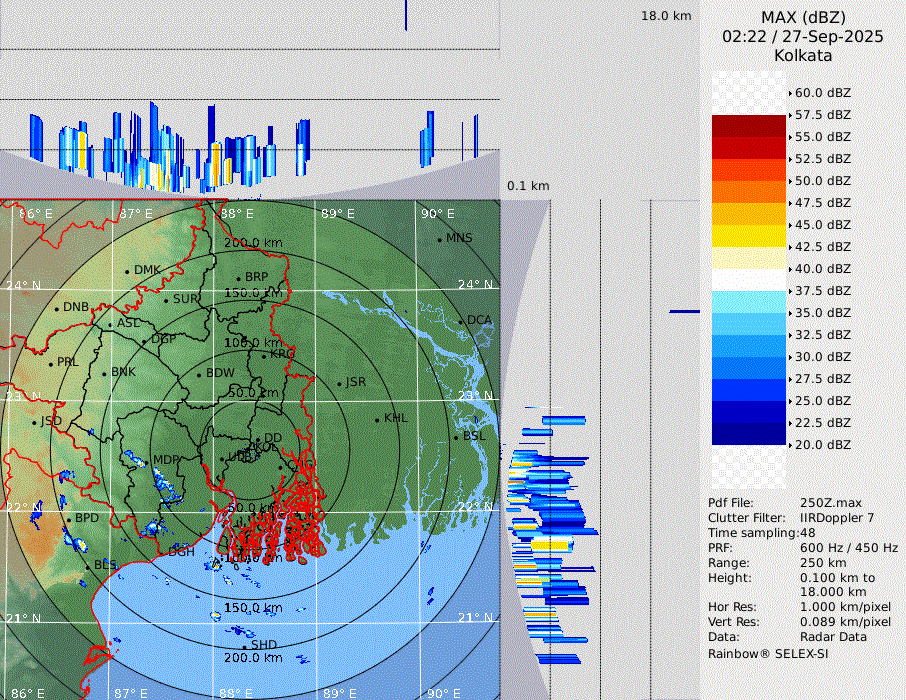Image resolution: width=906 pixels, height=700 pixels.
Task: Select the DCA station dot
Action: tap(461, 321)
